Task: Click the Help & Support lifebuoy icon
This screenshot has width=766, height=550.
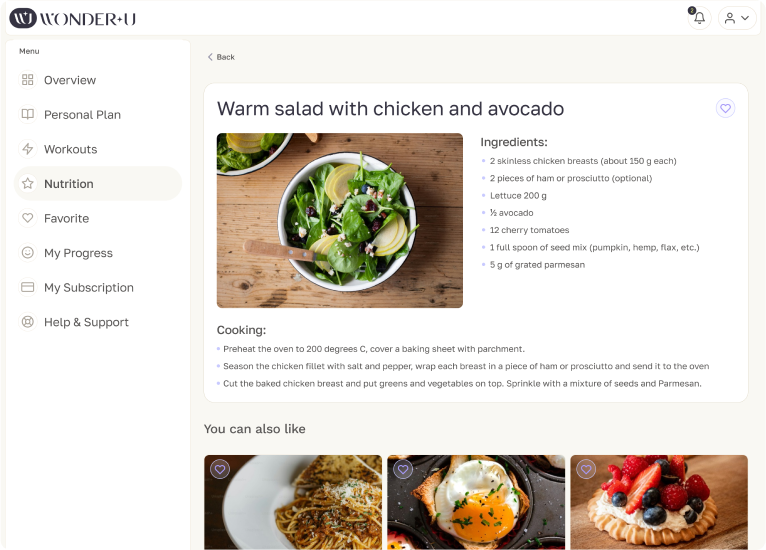Action: [x=28, y=322]
